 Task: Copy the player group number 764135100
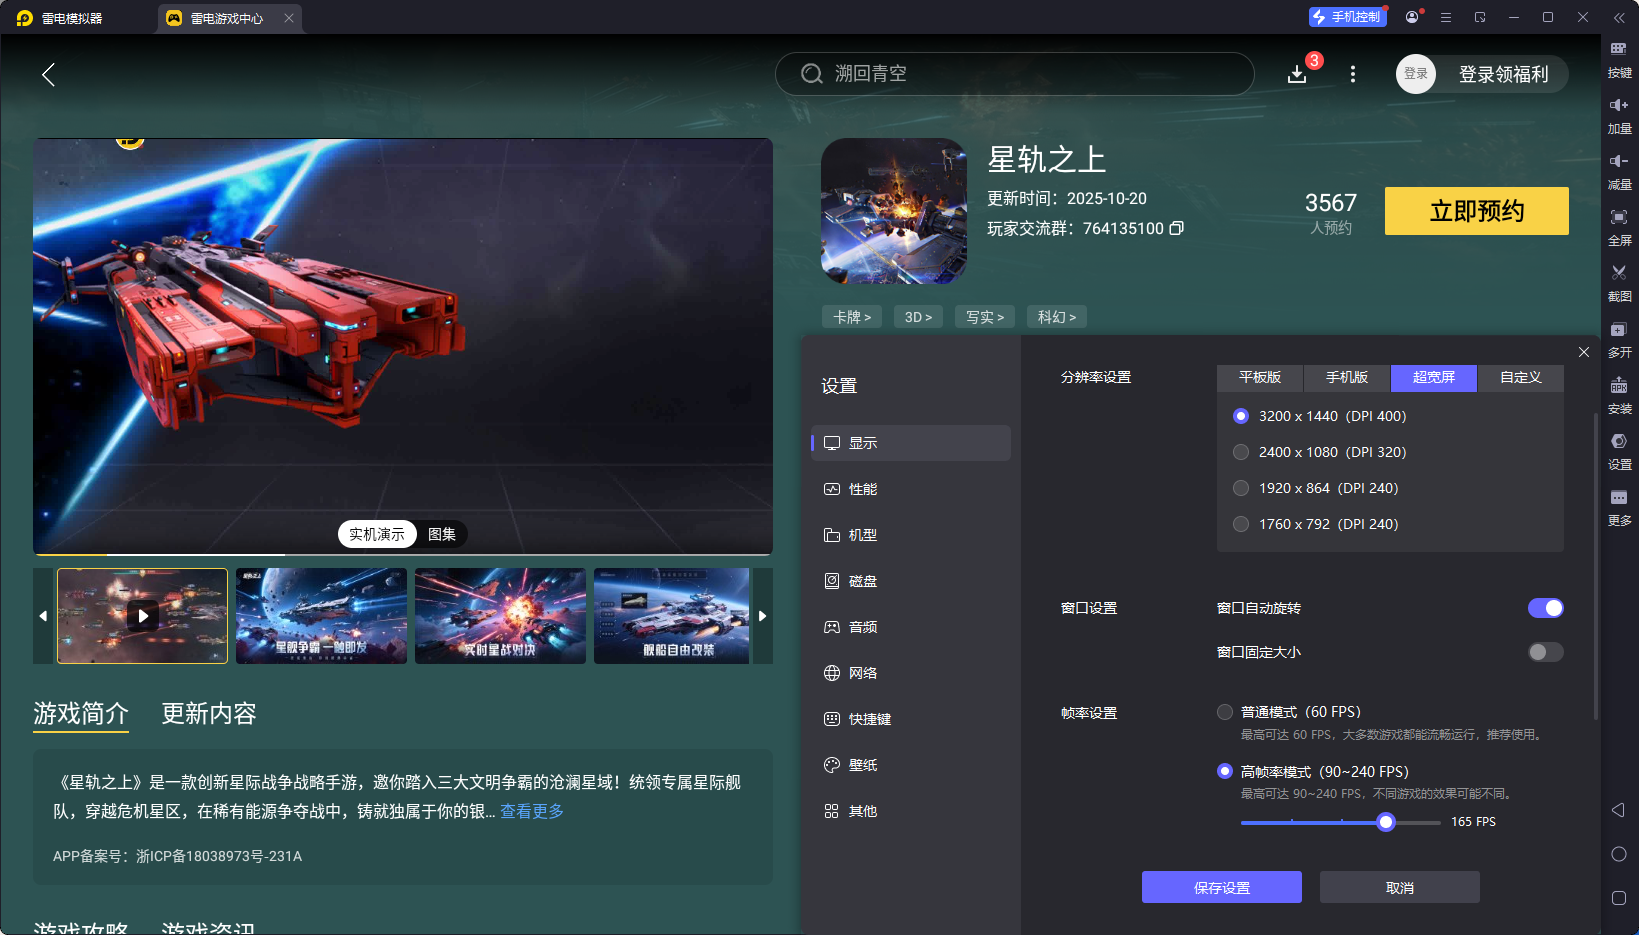pos(1177,228)
